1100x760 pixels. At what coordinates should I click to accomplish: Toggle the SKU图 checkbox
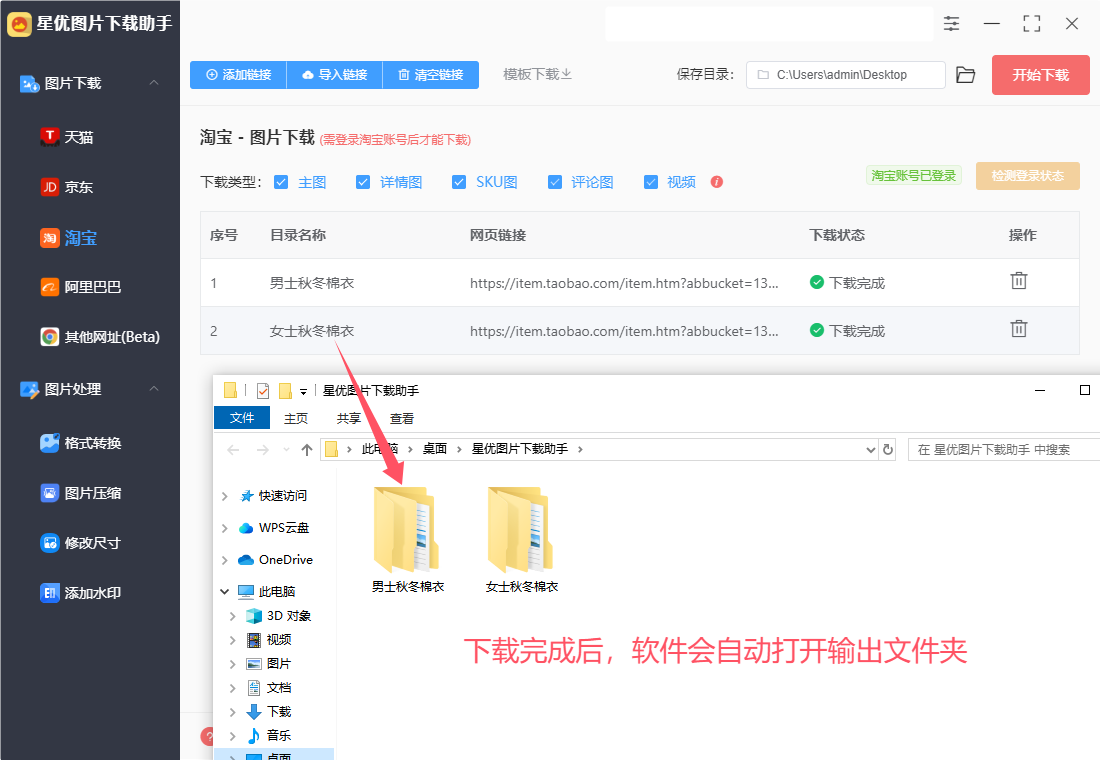(x=459, y=182)
